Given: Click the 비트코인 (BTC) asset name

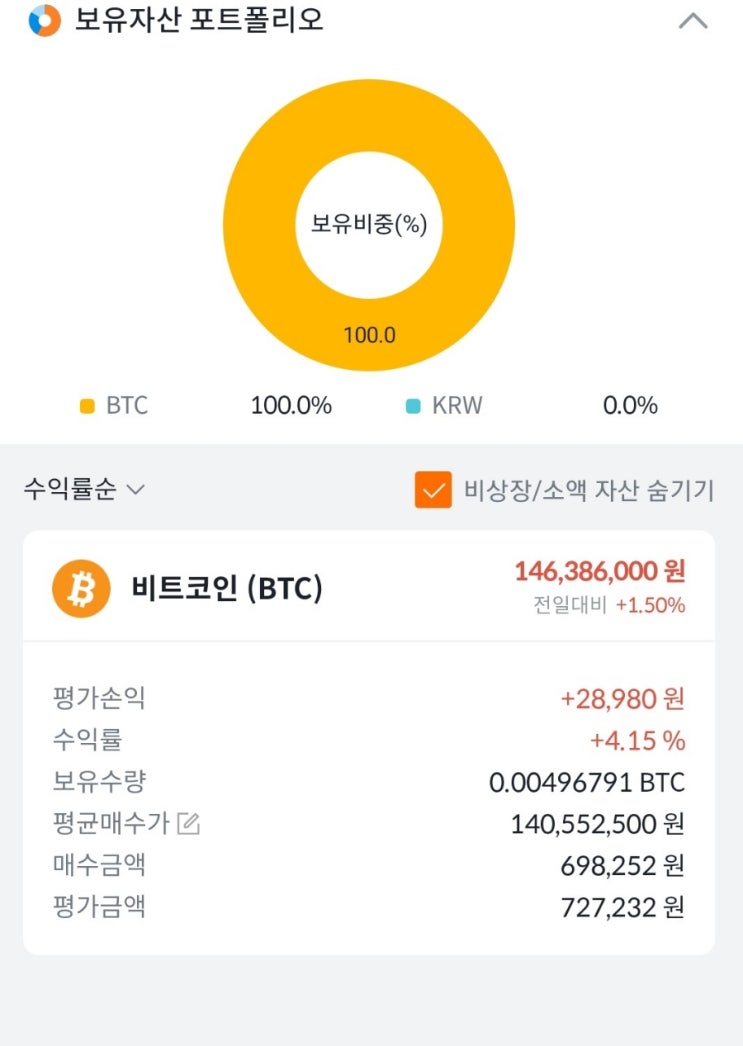Looking at the screenshot, I should [227, 589].
